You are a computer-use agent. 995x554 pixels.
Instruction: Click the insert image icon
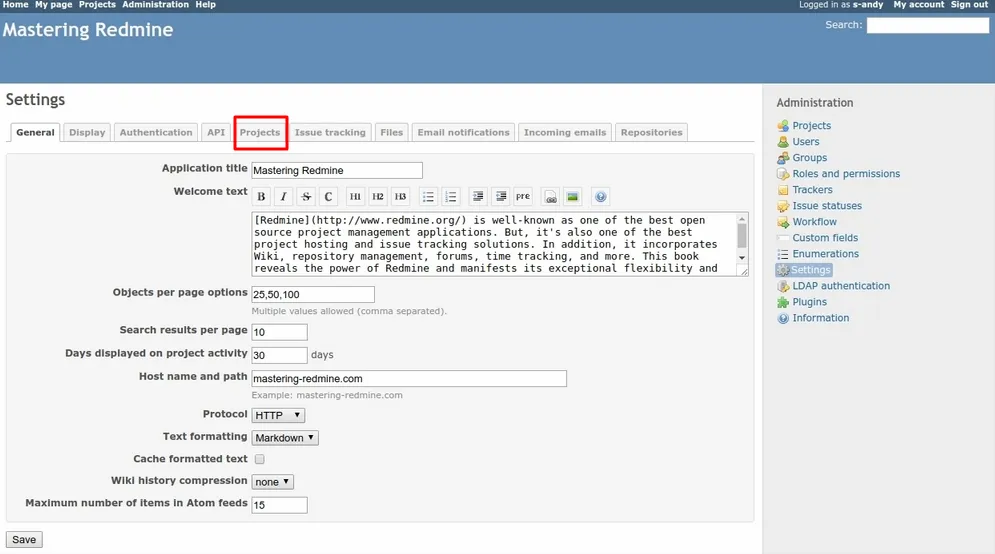pyautogui.click(x=572, y=197)
